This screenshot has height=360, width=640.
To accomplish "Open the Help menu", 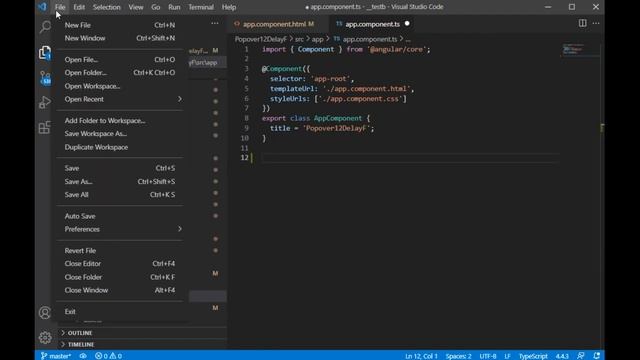I will 229,7.
